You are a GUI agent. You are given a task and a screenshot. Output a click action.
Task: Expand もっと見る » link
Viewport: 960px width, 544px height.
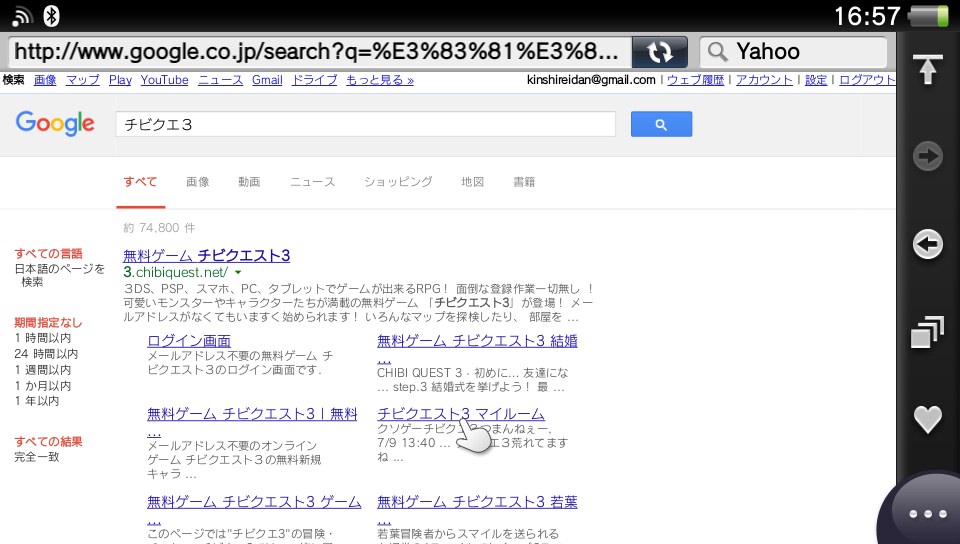(x=380, y=80)
